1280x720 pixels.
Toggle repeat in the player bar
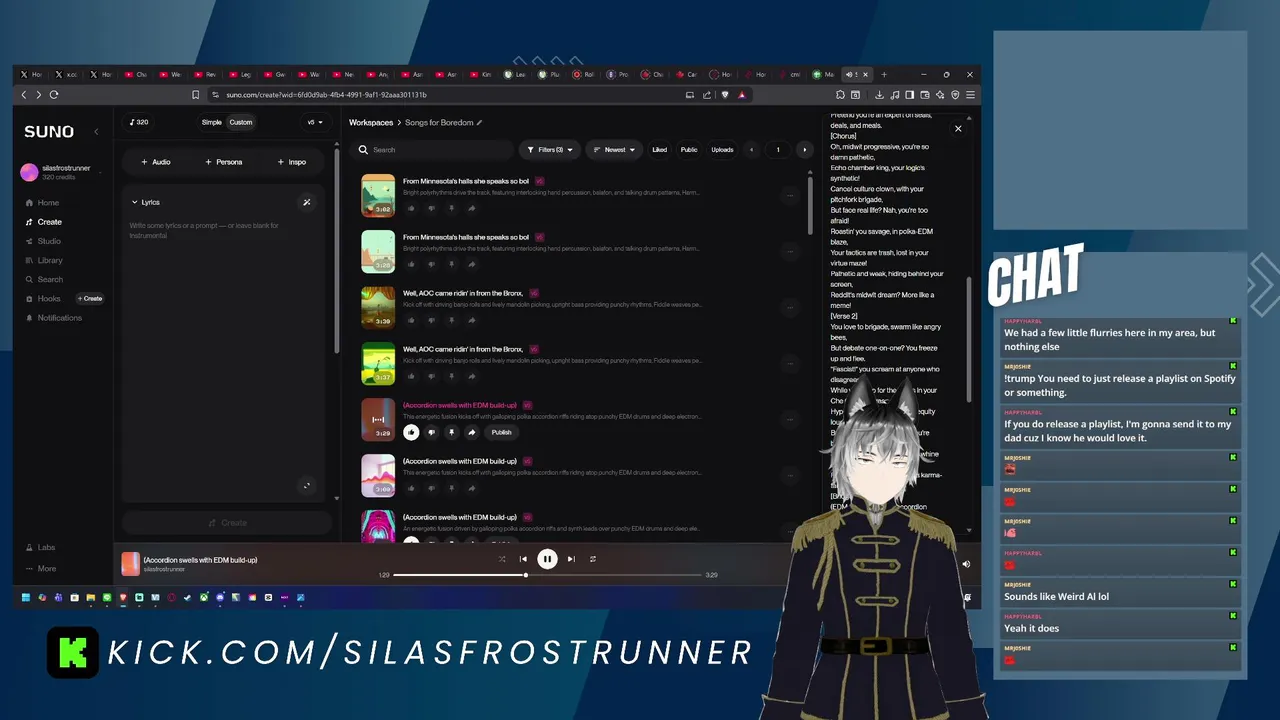[592, 559]
